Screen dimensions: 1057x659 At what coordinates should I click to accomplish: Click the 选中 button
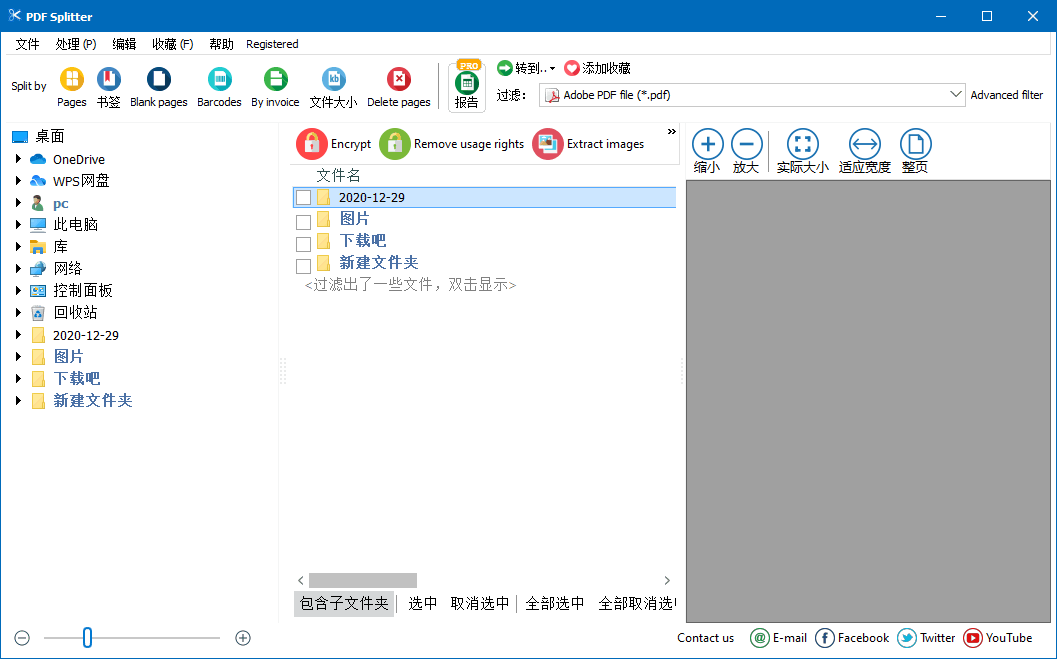pyautogui.click(x=423, y=604)
